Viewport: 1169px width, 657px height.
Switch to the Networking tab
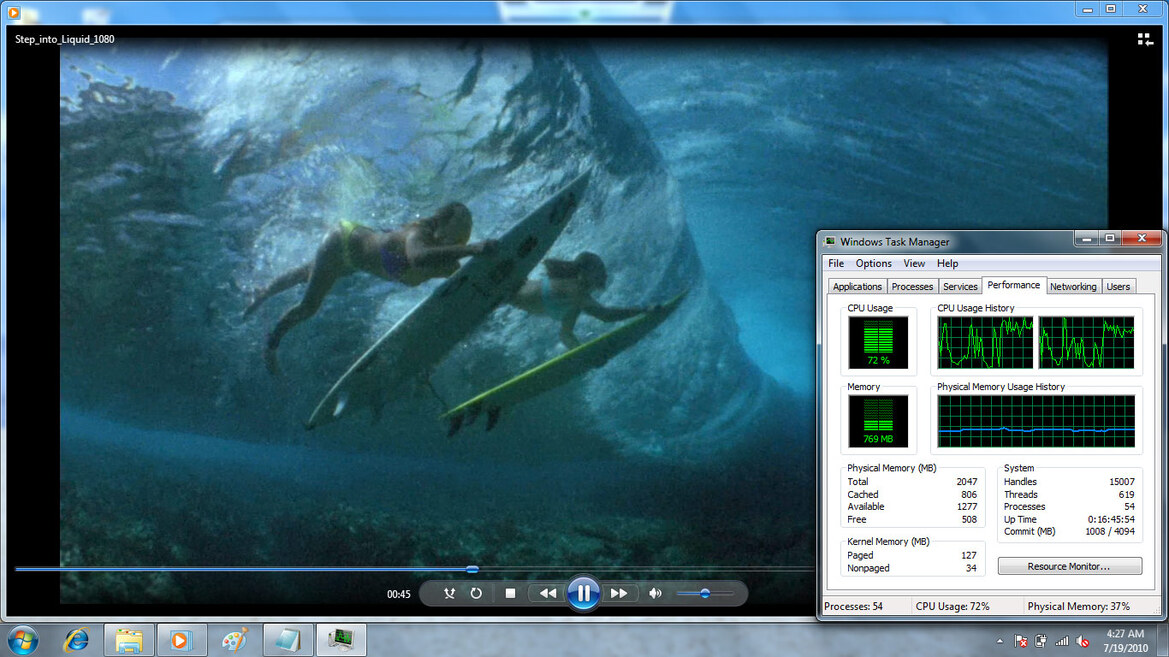[x=1073, y=286]
